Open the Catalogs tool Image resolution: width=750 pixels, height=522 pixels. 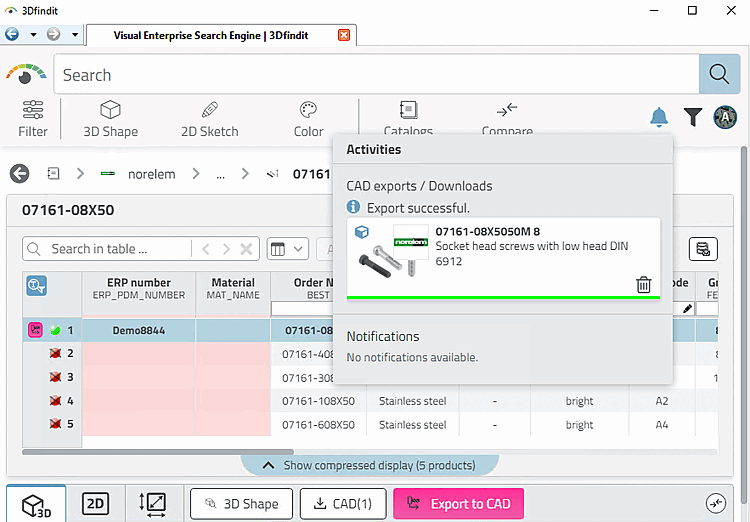408,118
